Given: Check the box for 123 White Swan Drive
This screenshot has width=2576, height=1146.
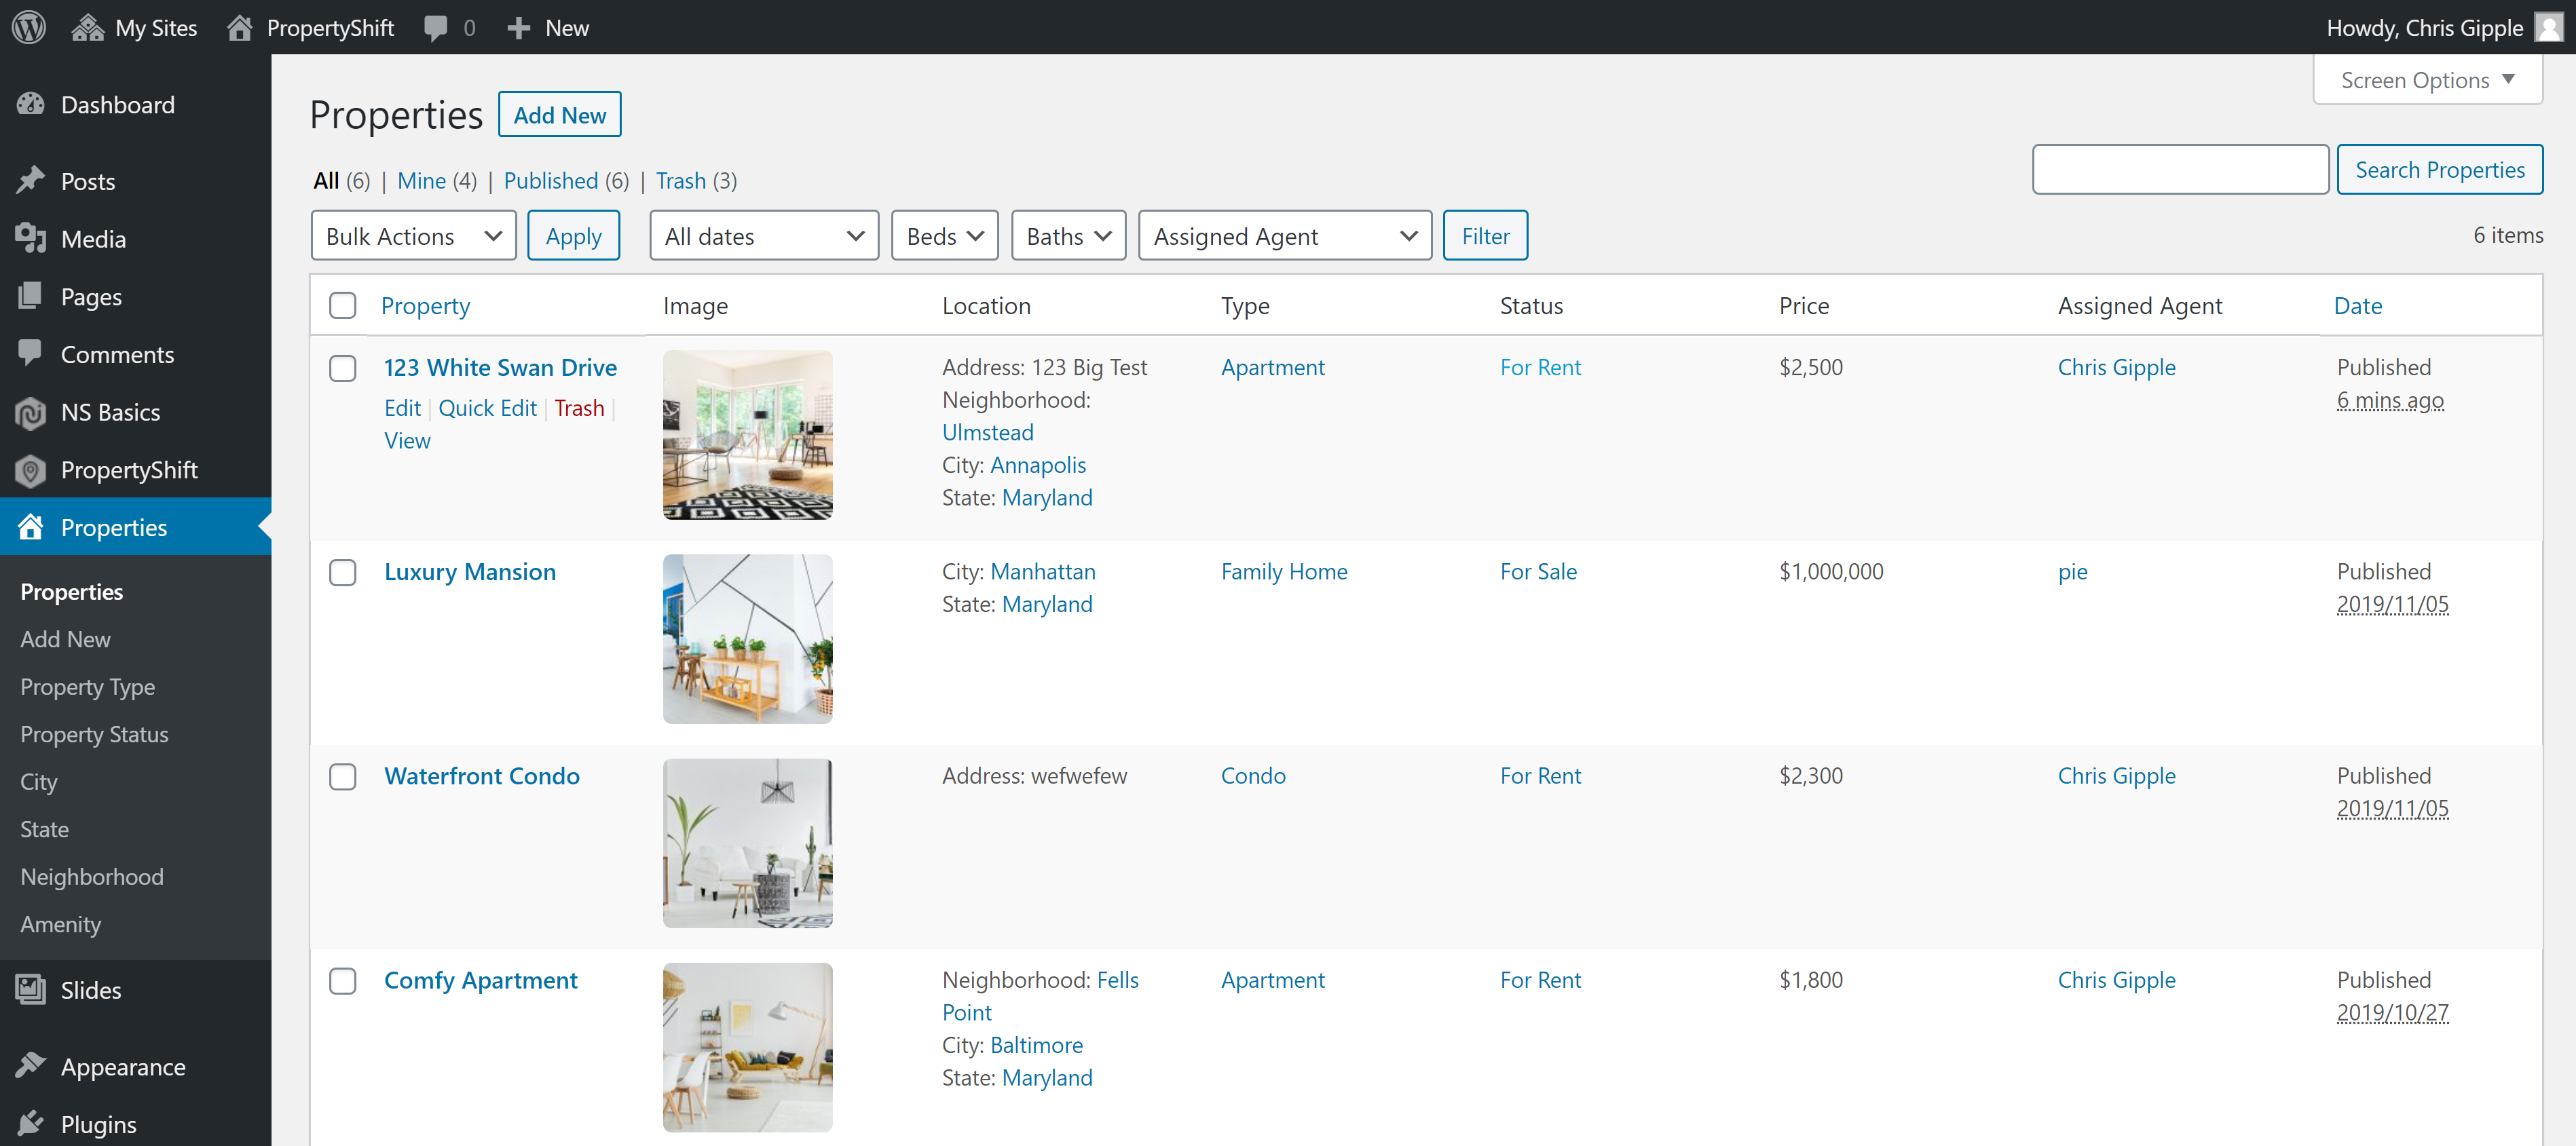Looking at the screenshot, I should pyautogui.click(x=343, y=368).
